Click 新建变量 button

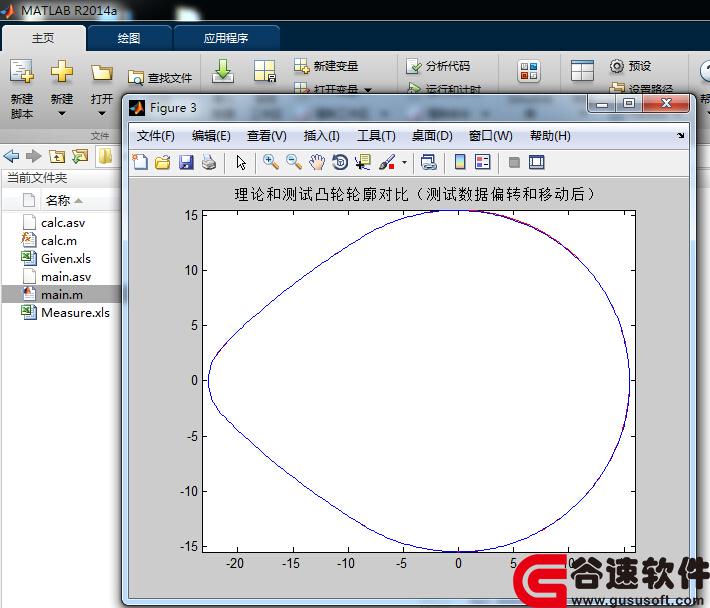(x=326, y=66)
